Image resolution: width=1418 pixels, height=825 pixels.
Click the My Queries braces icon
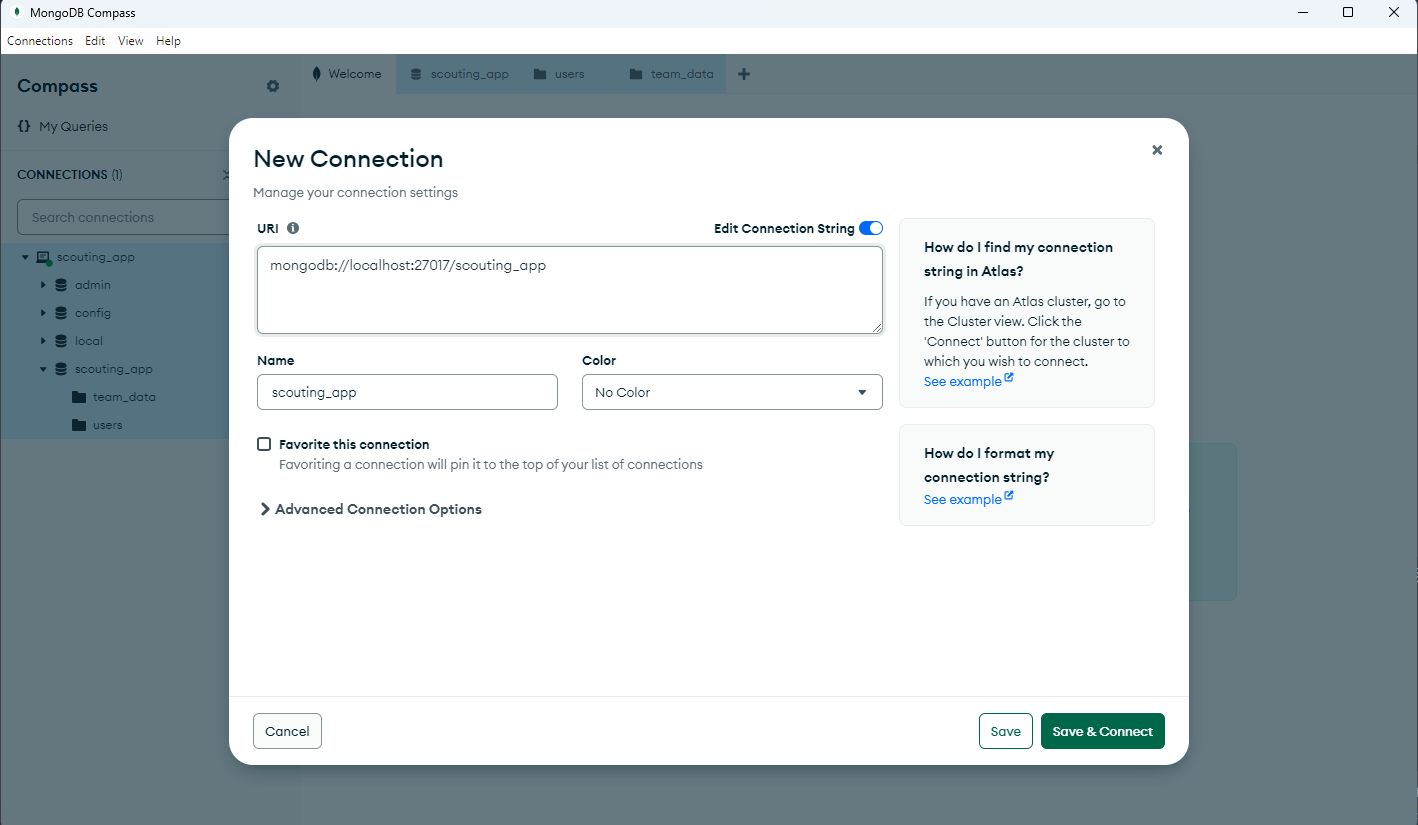pos(24,126)
